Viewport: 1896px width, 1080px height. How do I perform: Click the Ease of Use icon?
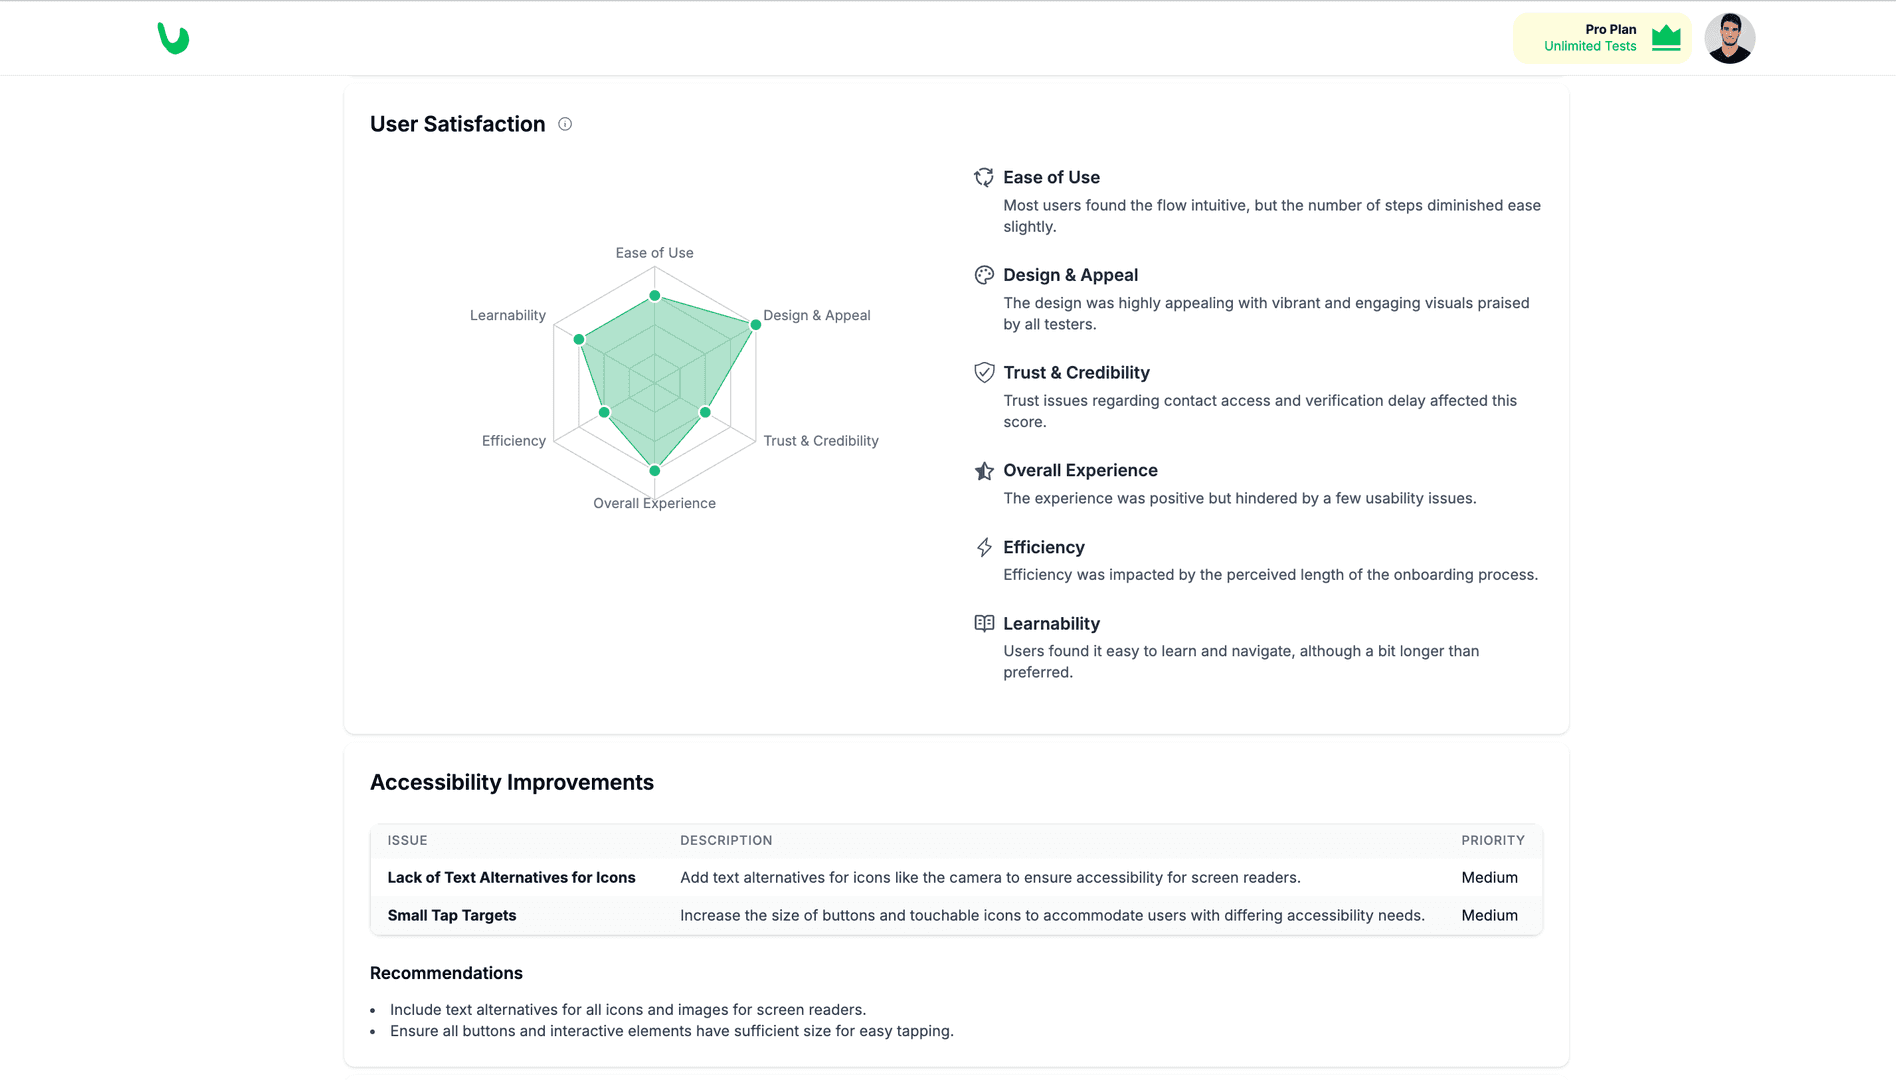click(x=984, y=177)
